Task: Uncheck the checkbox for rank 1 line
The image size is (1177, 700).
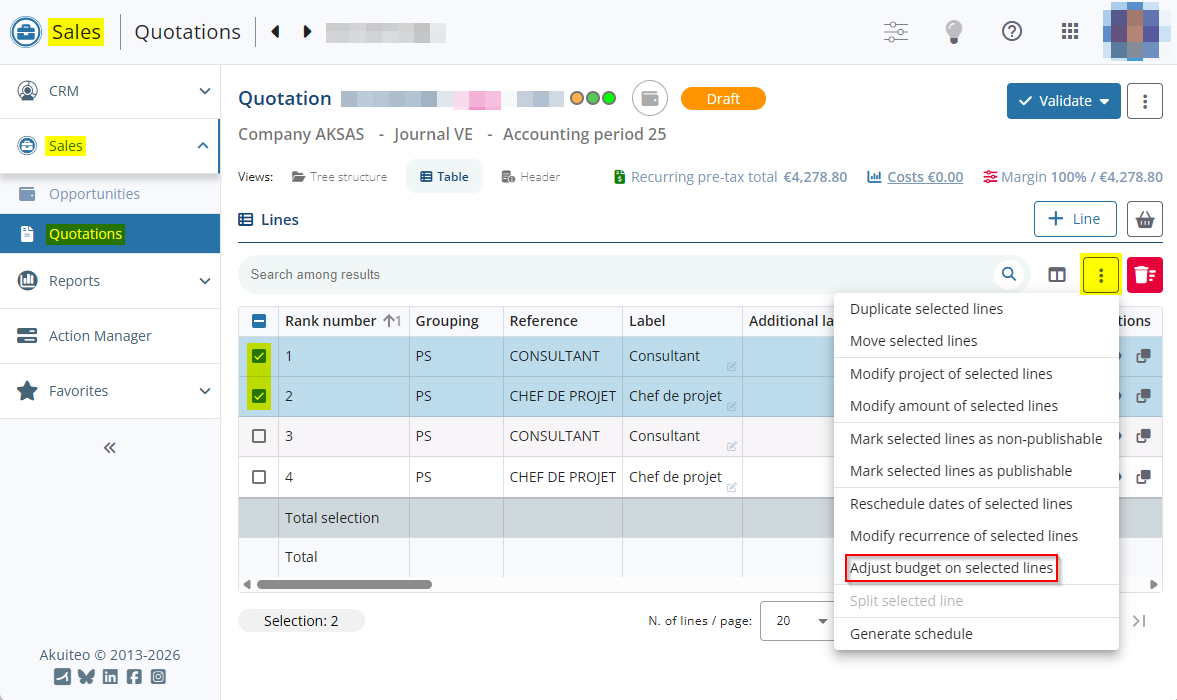Action: (x=259, y=356)
